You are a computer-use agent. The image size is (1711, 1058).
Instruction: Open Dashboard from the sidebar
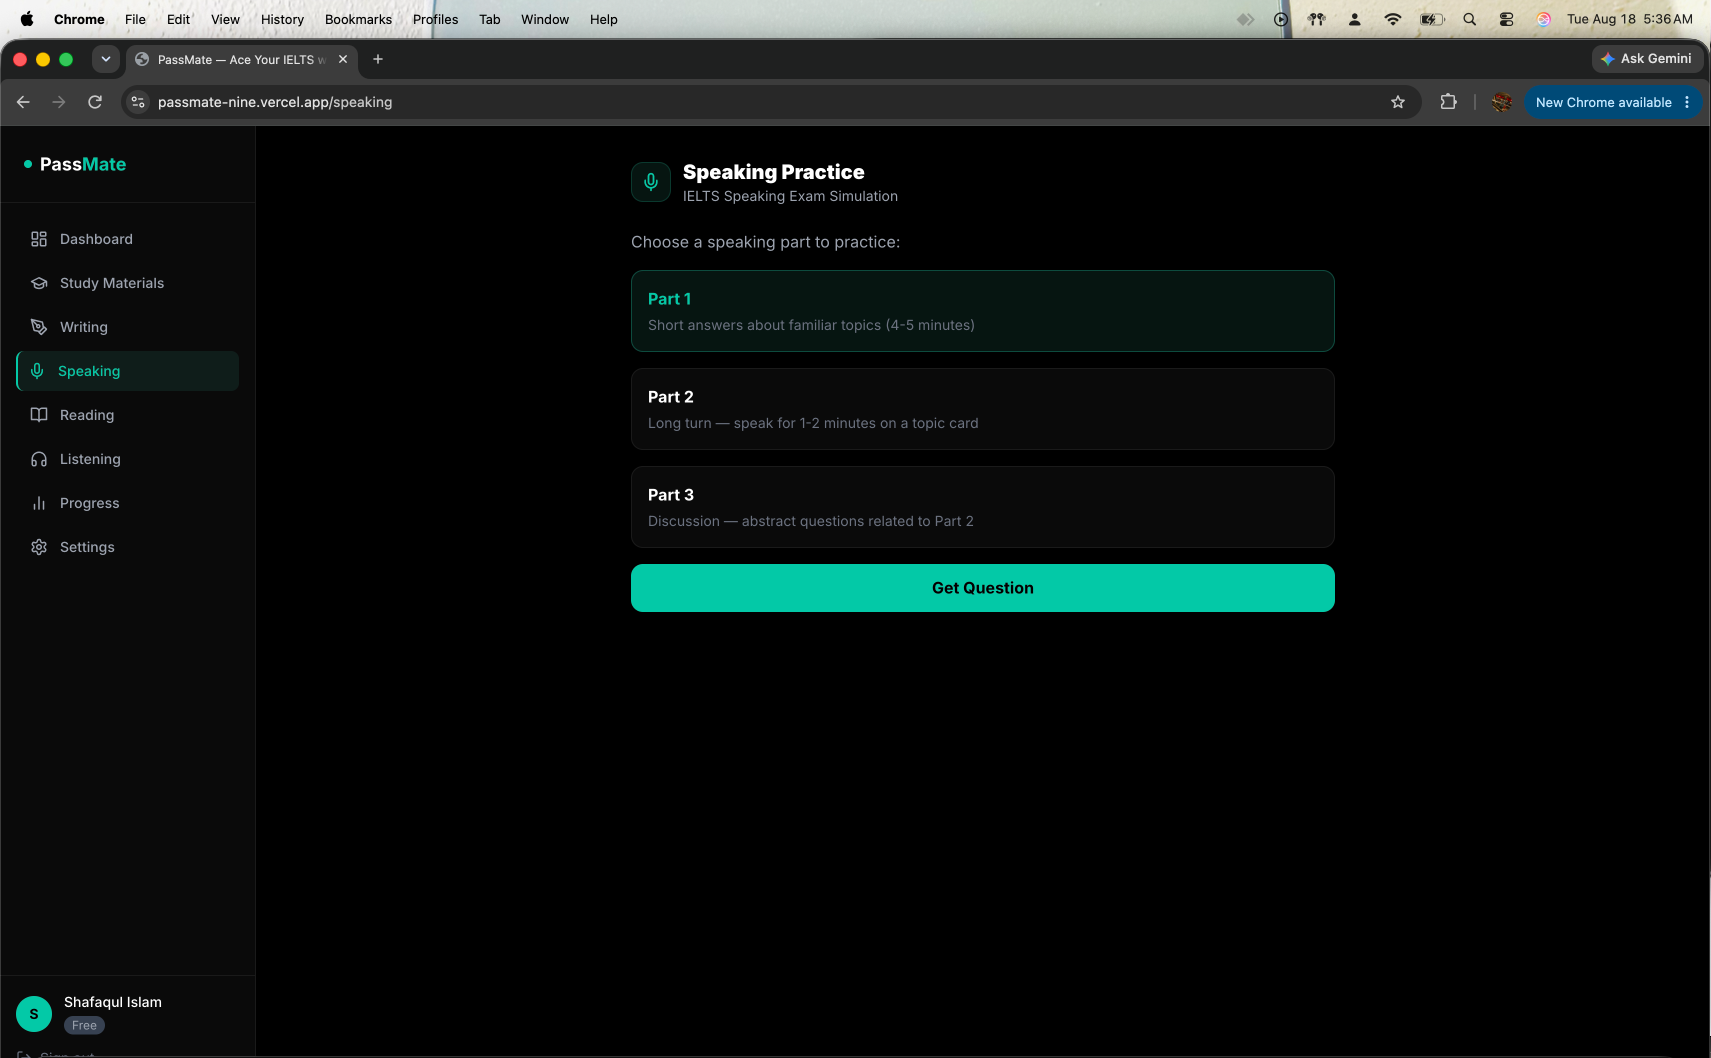click(x=128, y=239)
